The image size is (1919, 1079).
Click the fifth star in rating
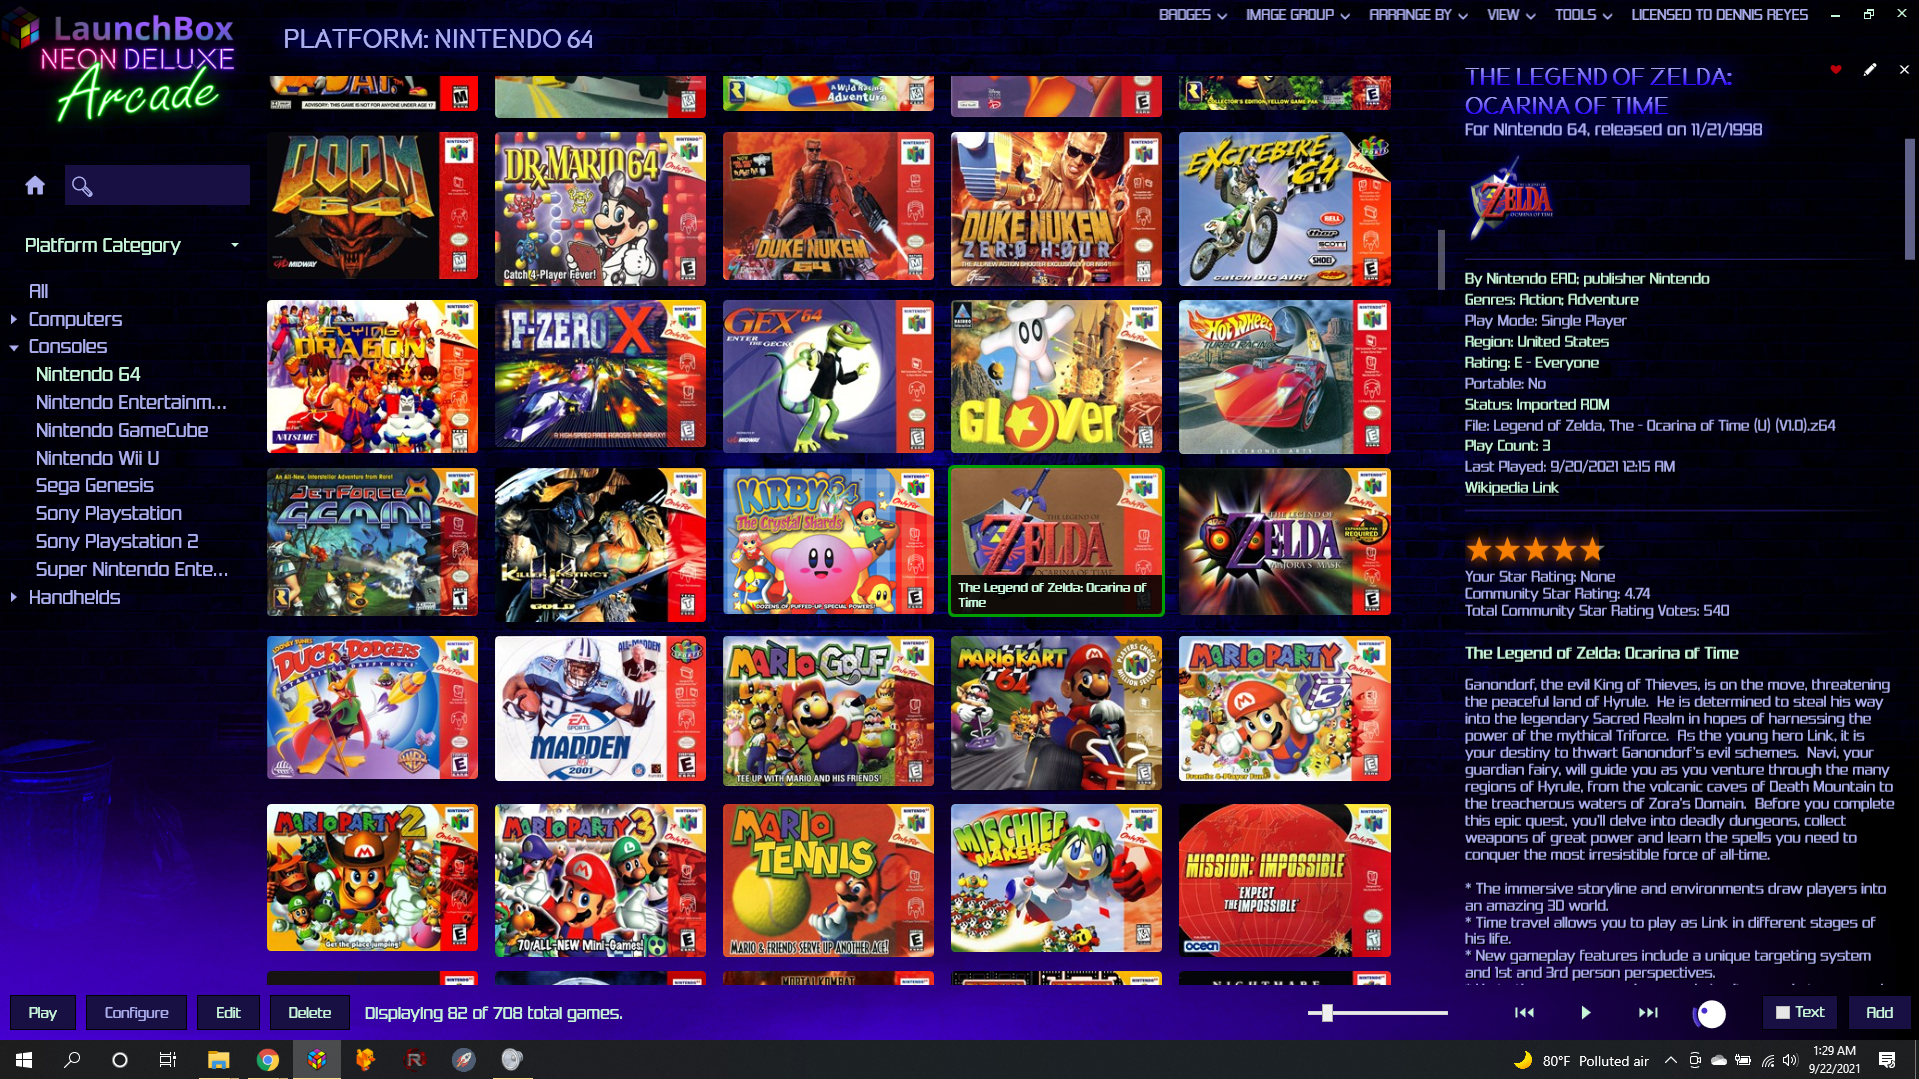[x=1592, y=549]
